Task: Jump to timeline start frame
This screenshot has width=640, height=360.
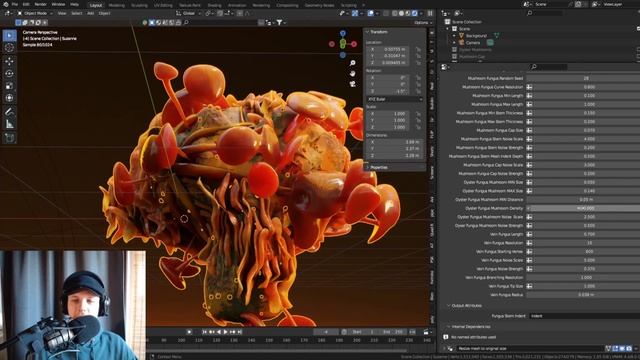Action: coord(204,332)
